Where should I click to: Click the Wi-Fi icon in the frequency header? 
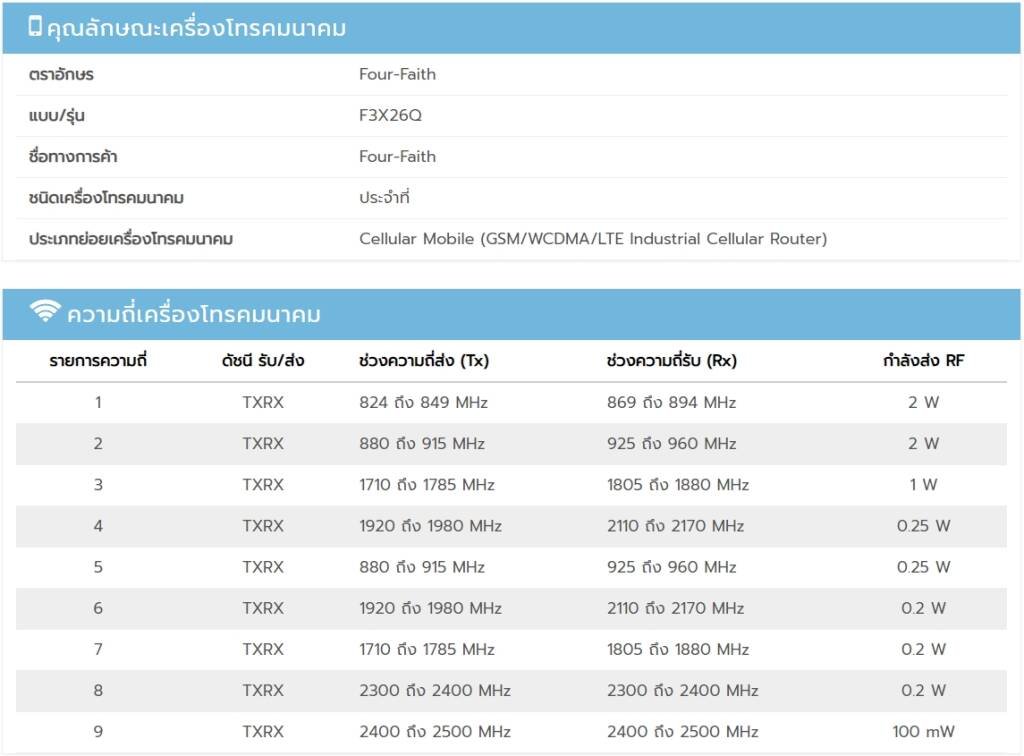(x=45, y=311)
